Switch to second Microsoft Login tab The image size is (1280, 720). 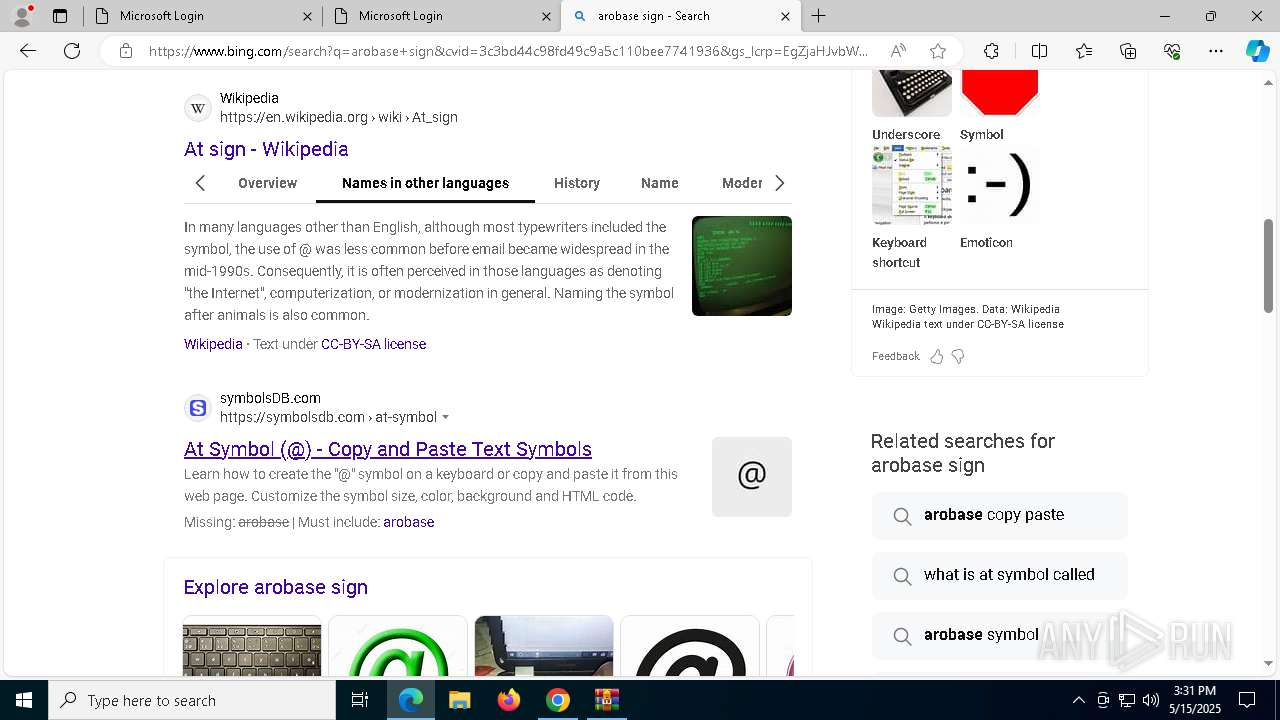click(x=442, y=16)
